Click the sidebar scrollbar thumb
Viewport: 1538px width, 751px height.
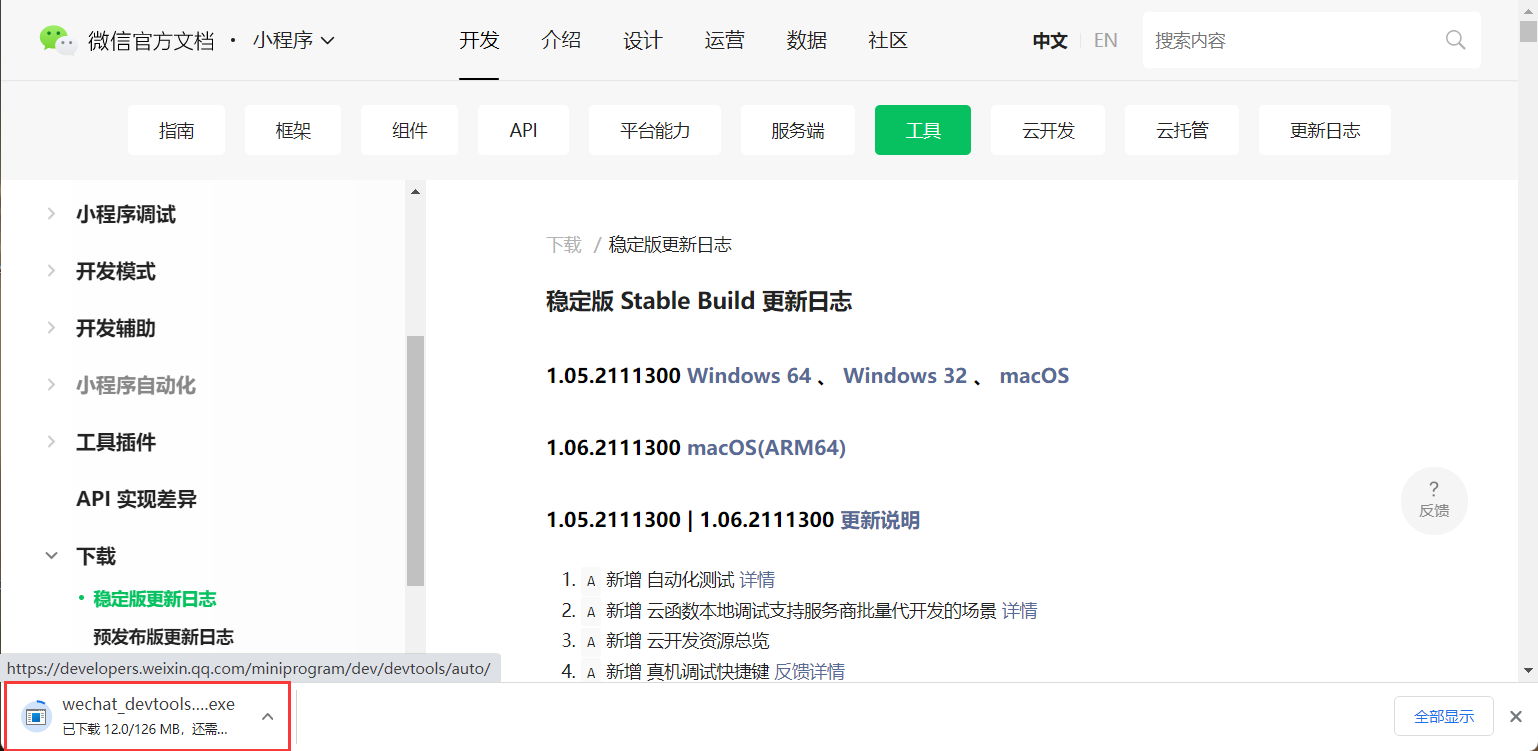coord(415,460)
